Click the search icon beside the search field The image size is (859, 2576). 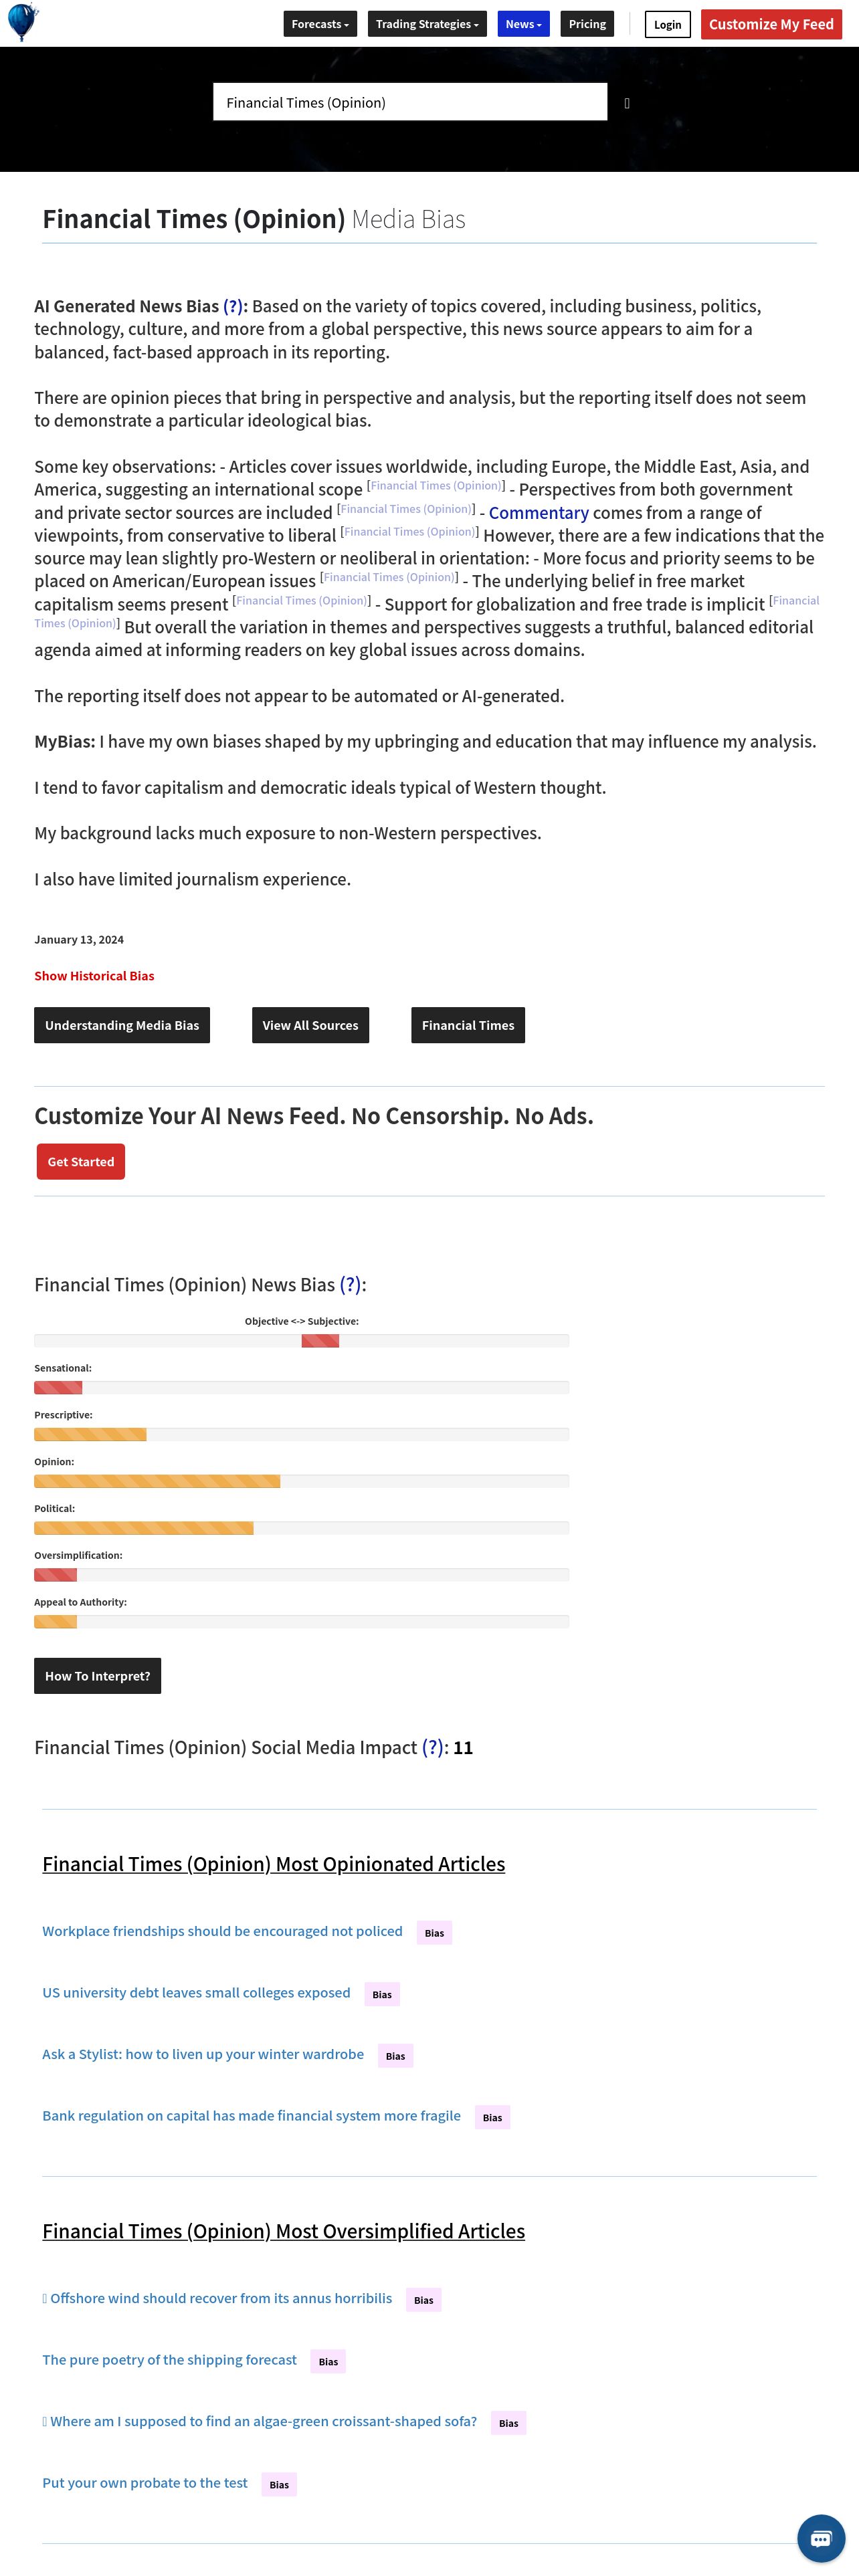point(627,103)
